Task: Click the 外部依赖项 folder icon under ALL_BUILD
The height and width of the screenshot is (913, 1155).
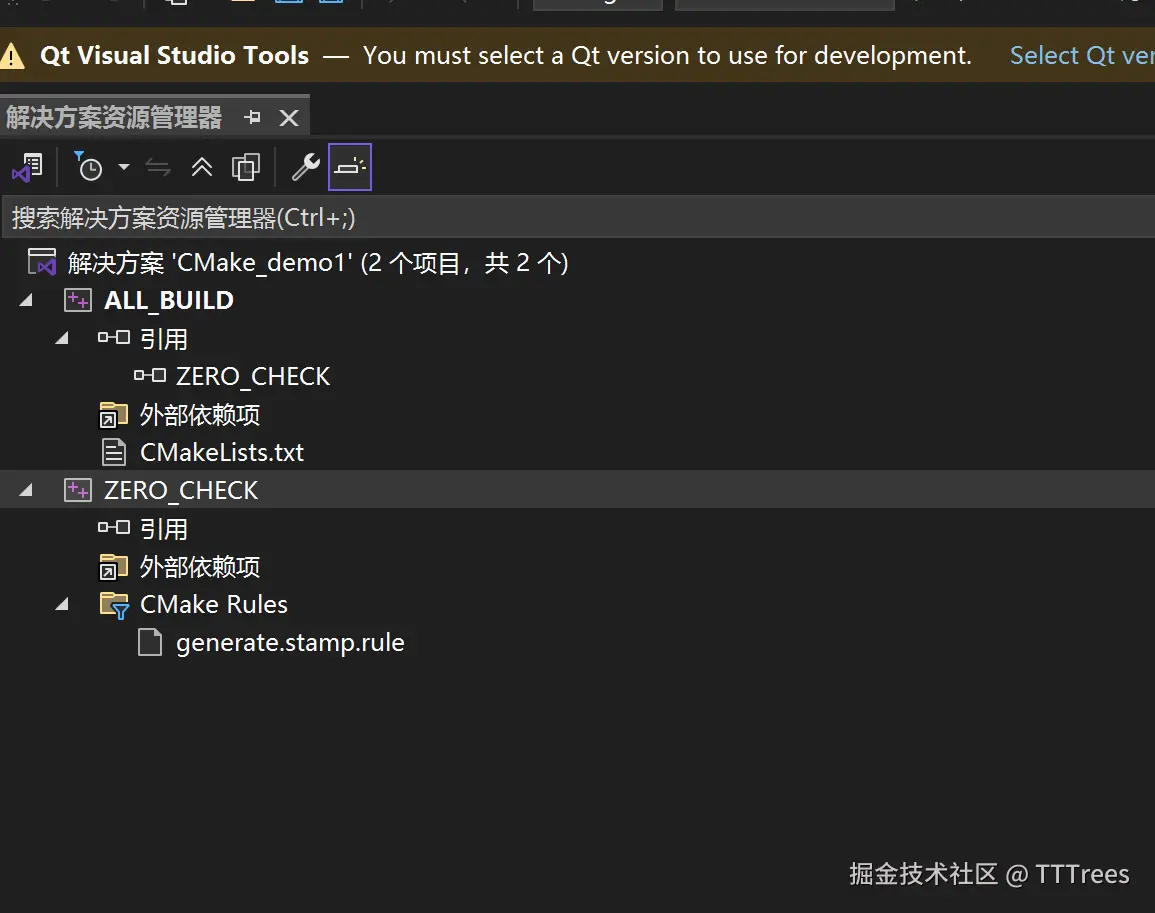Action: tap(113, 415)
